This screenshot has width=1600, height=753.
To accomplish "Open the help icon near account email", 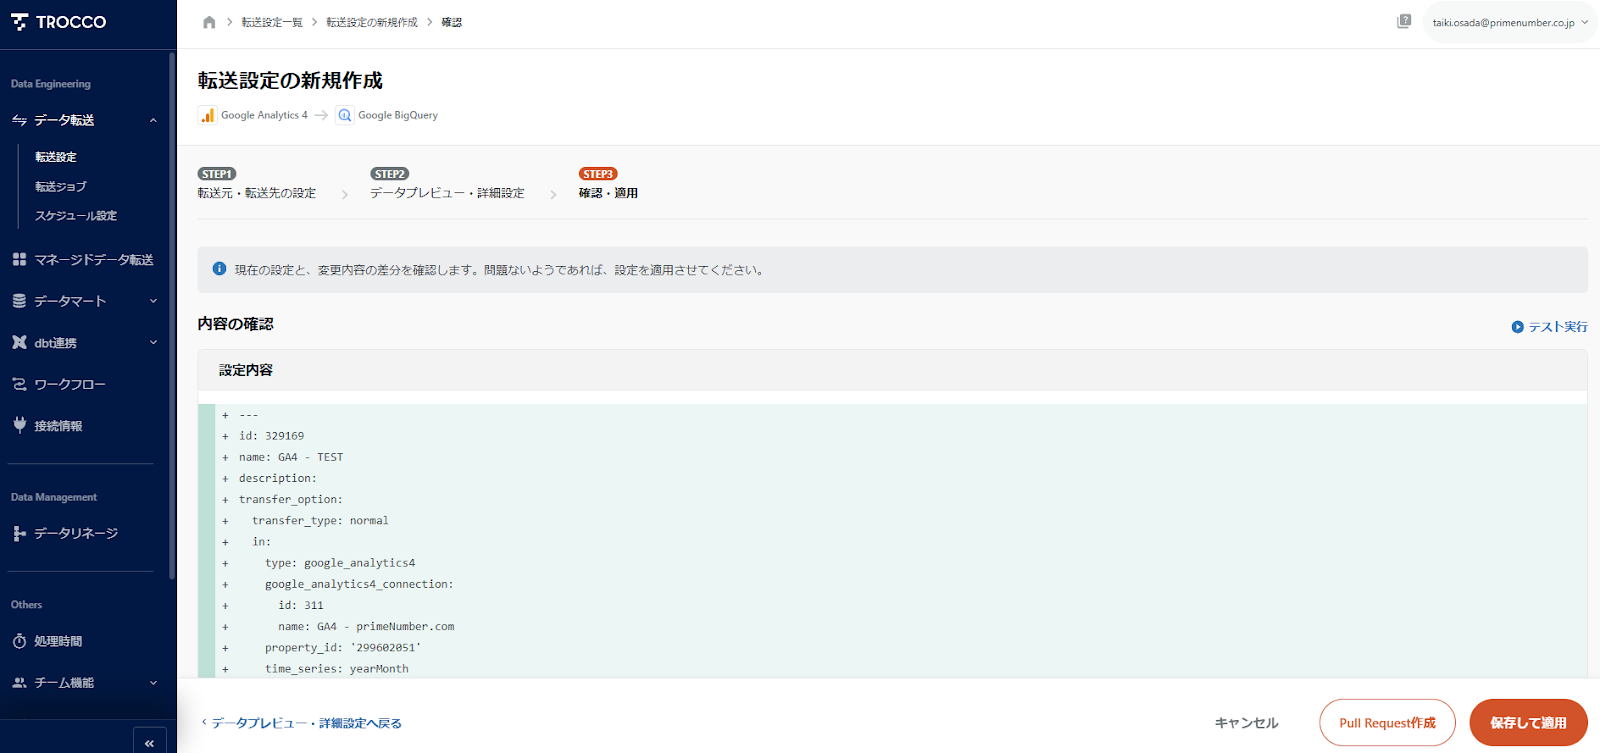I will [1404, 21].
